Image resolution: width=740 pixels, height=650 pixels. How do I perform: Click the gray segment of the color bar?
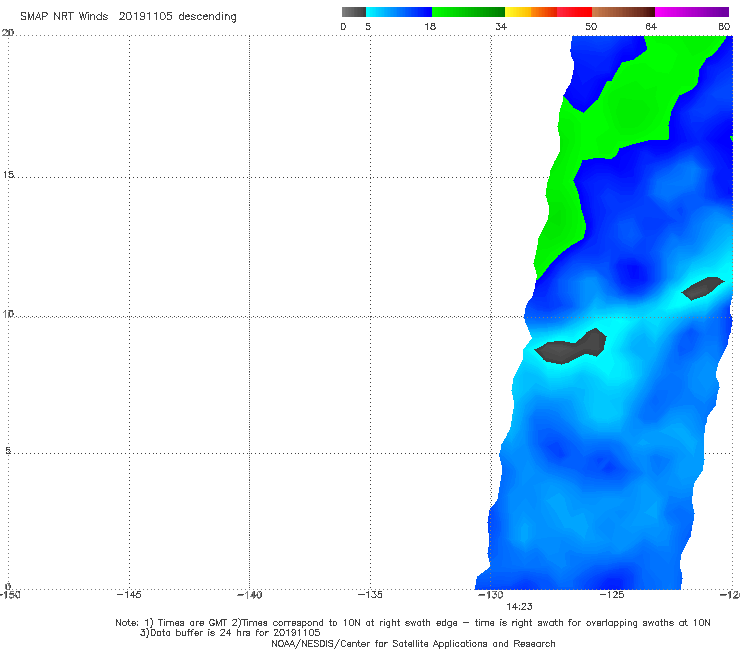pyautogui.click(x=353, y=12)
